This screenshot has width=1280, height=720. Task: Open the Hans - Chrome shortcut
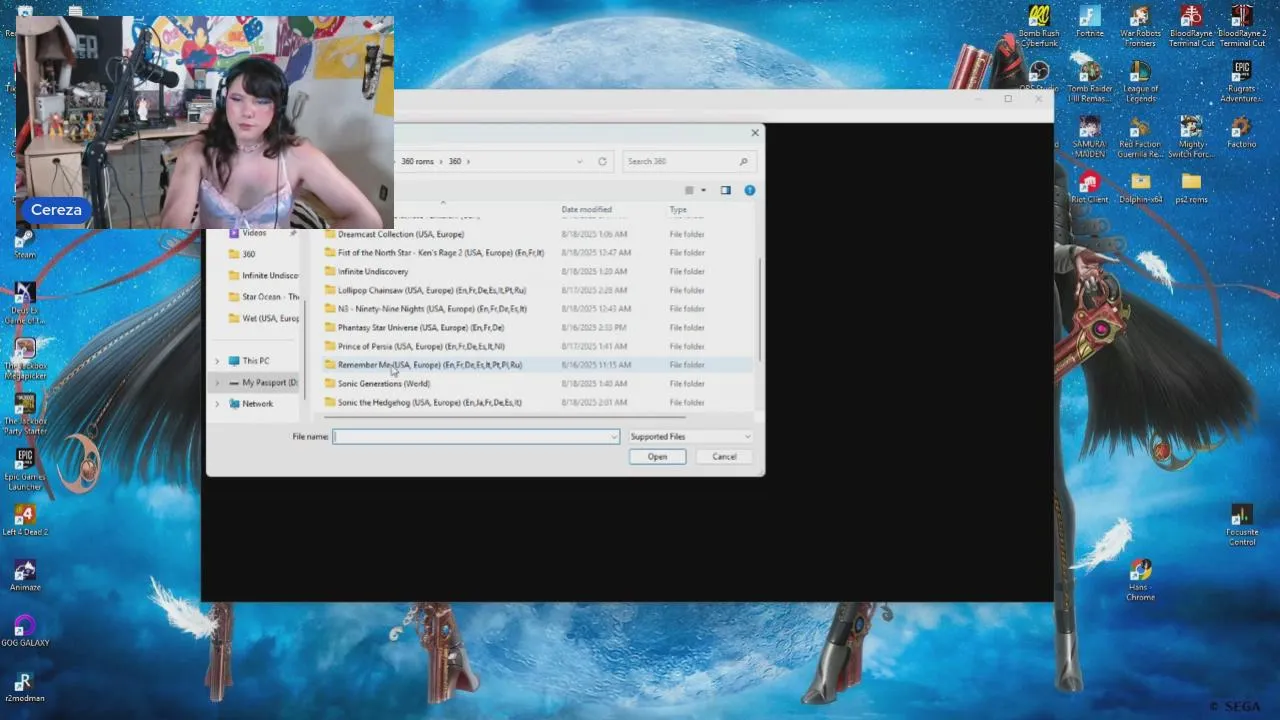click(x=1140, y=580)
